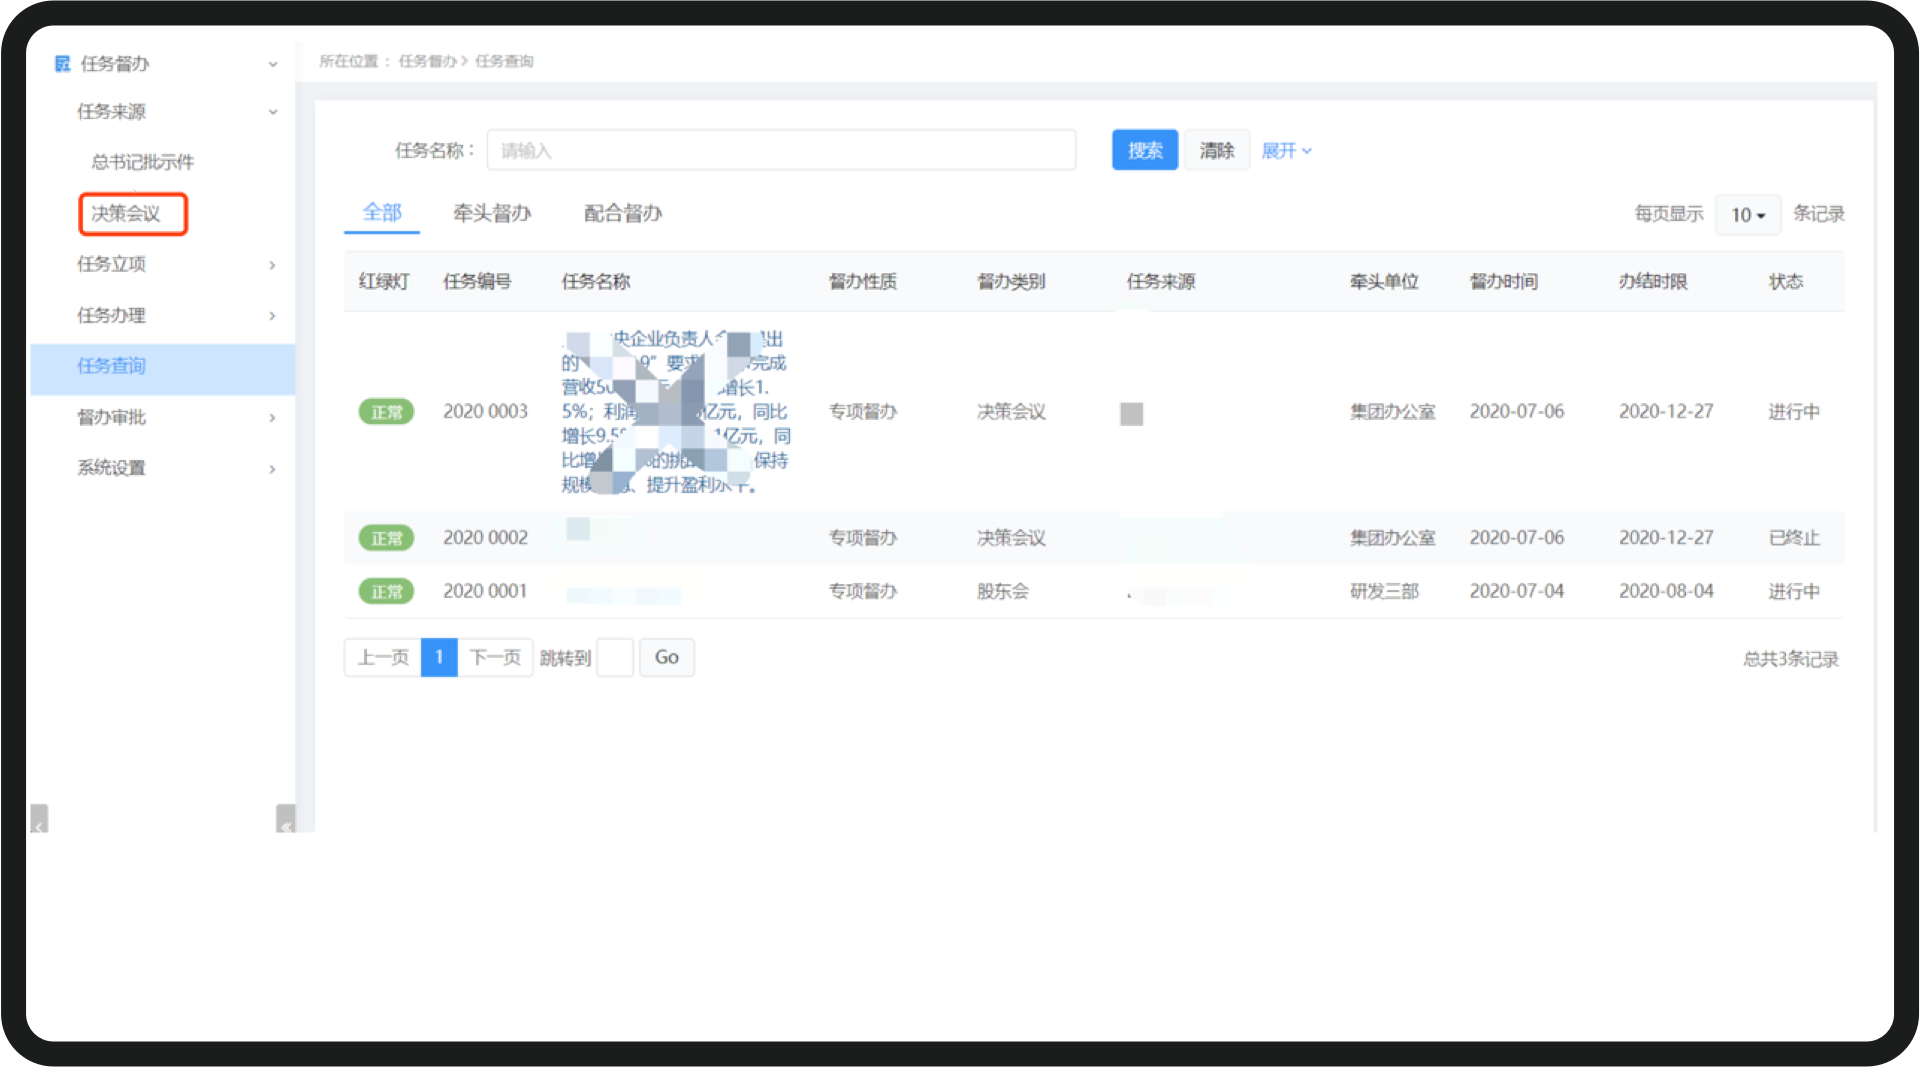Image resolution: width=1920 pixels, height=1067 pixels.
Task: Switch to the 牵头督办 tab
Action: (x=492, y=213)
